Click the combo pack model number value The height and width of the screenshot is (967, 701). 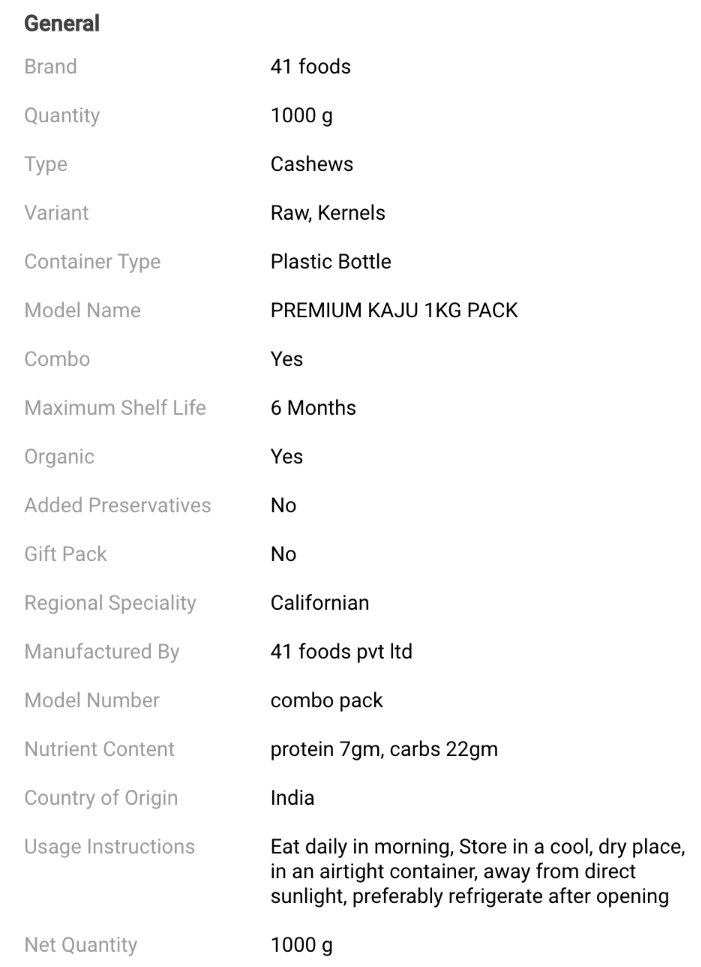(x=326, y=700)
